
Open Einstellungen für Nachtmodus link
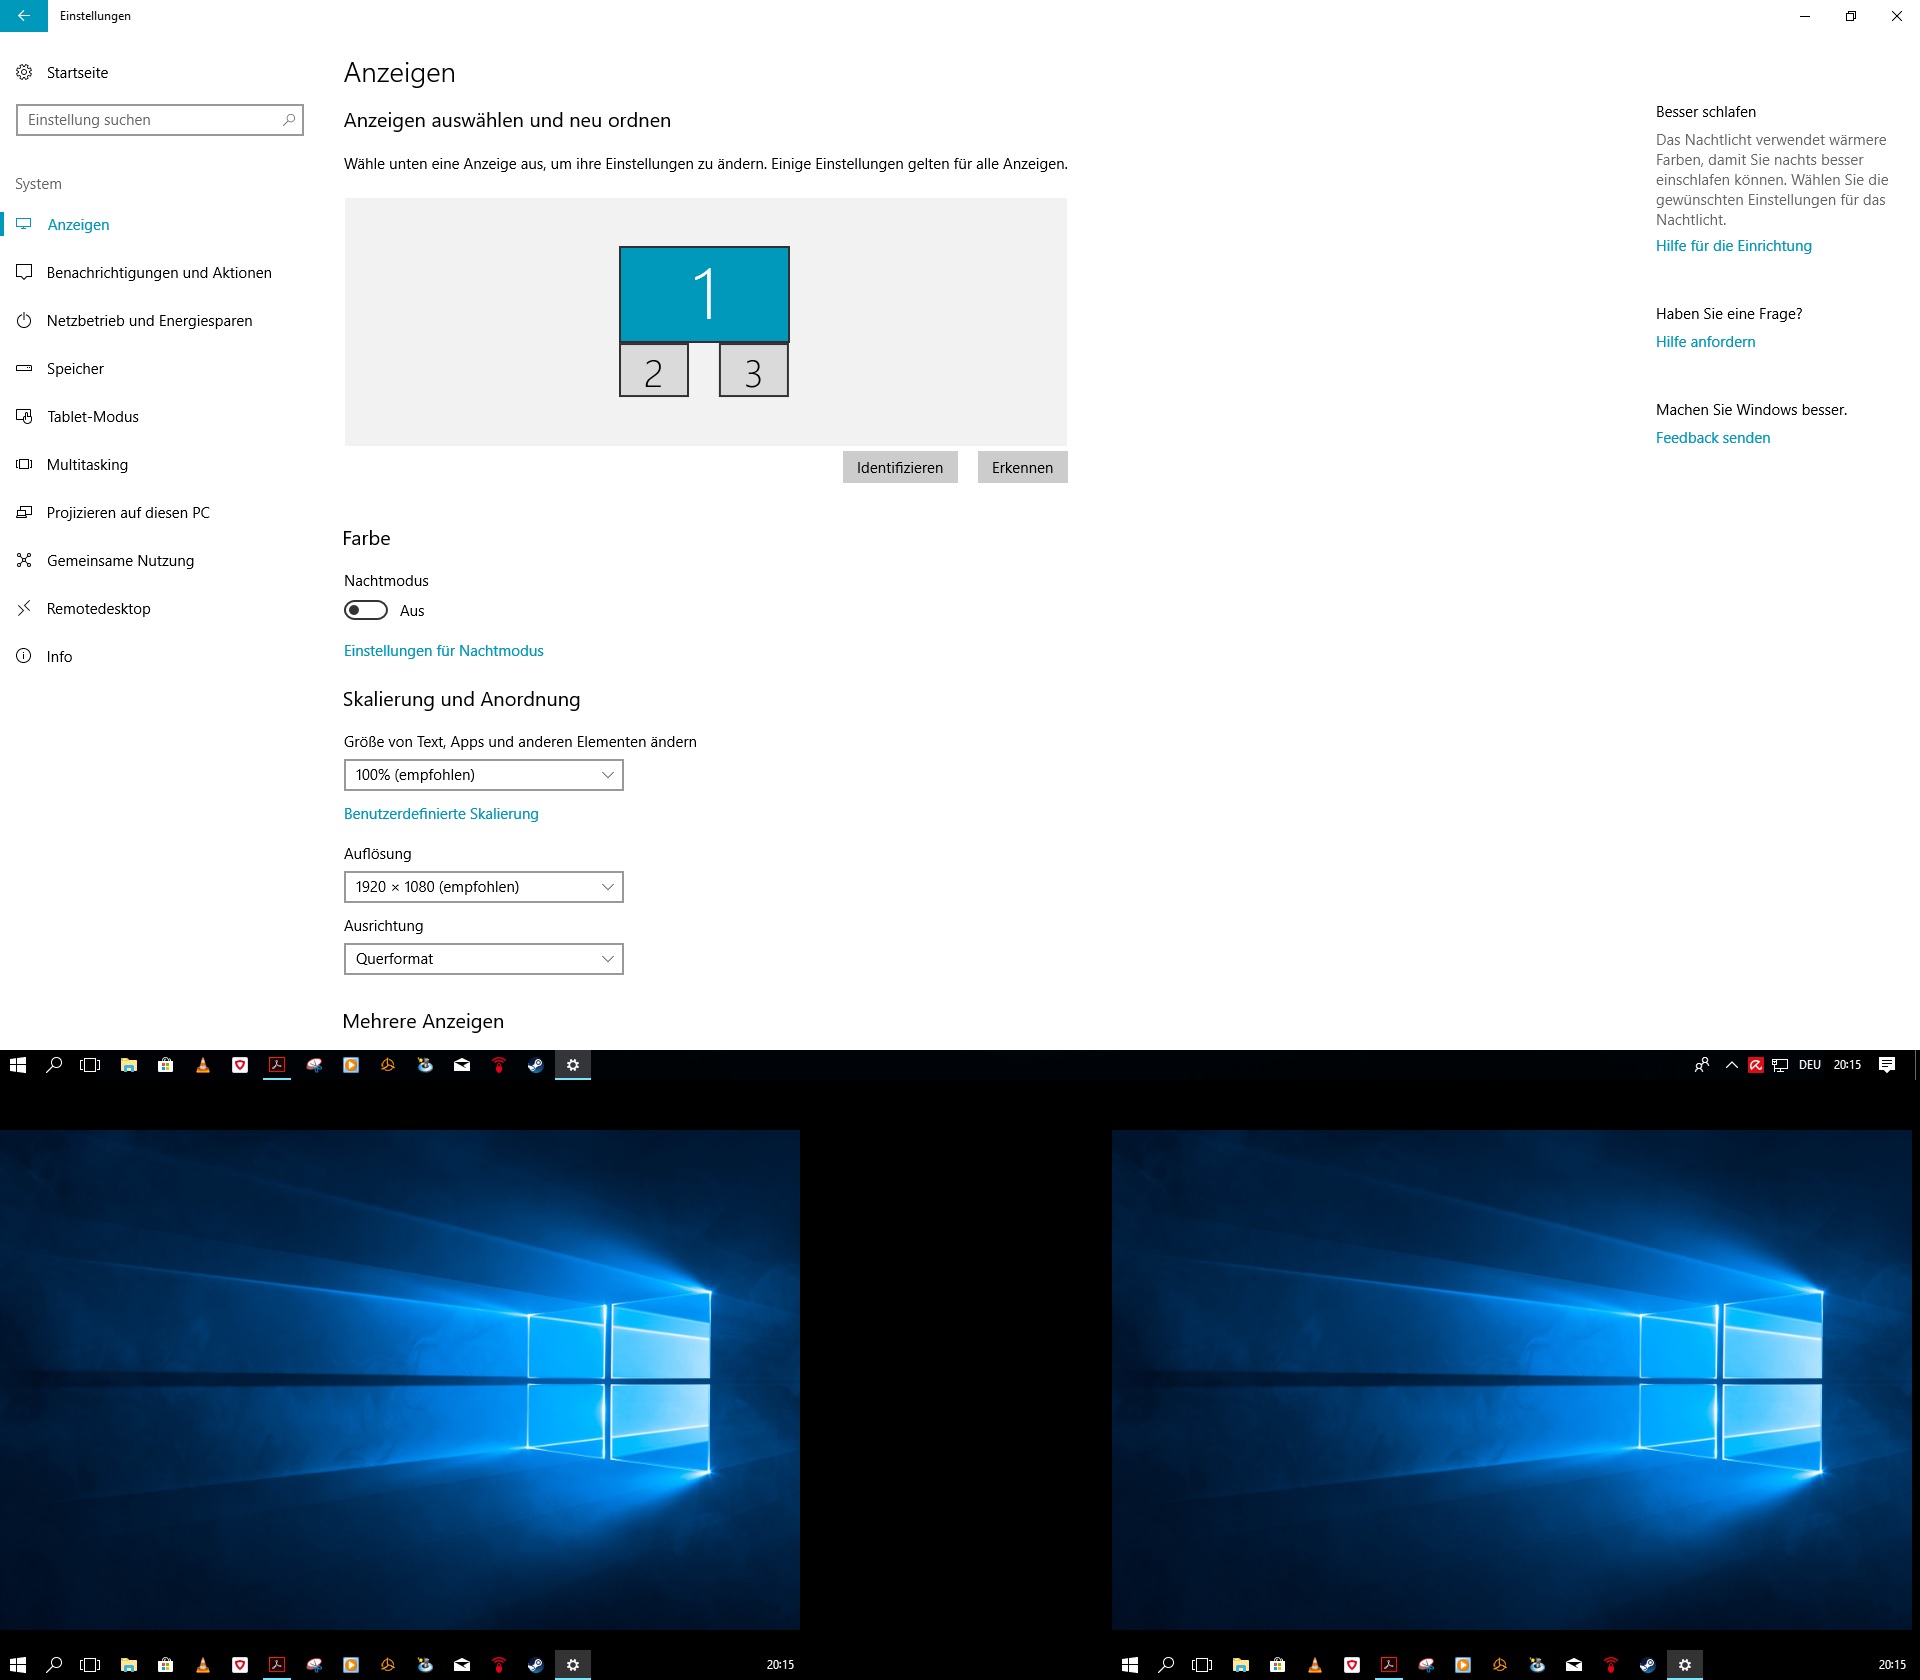coord(443,650)
